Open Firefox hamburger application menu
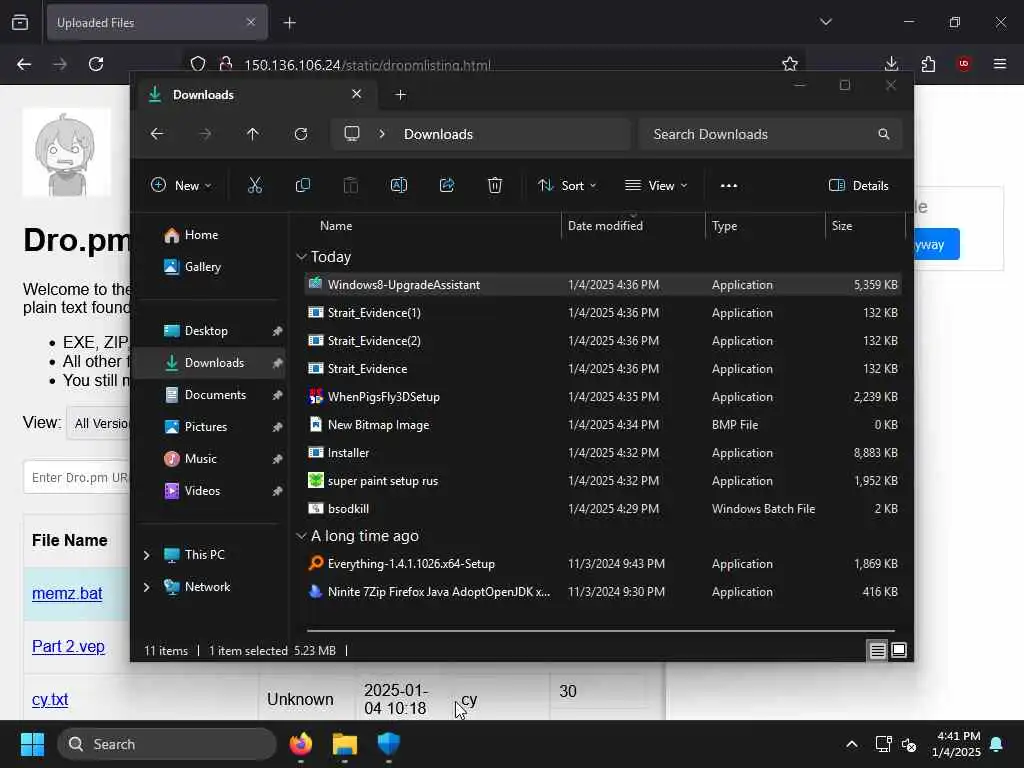The width and height of the screenshot is (1024, 768). [x=999, y=64]
